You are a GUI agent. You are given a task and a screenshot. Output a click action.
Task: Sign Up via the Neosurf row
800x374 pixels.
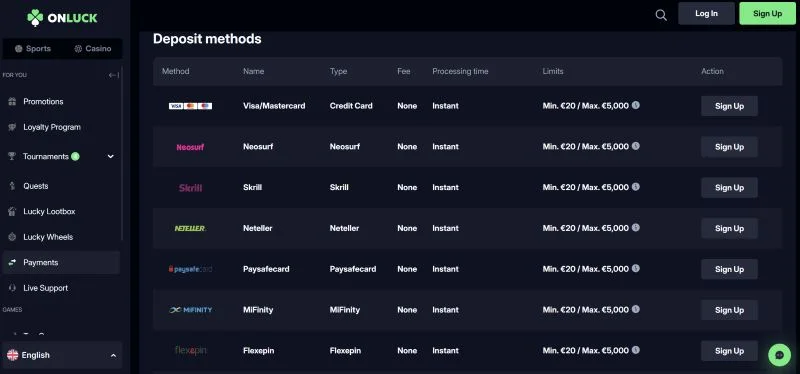[729, 147]
